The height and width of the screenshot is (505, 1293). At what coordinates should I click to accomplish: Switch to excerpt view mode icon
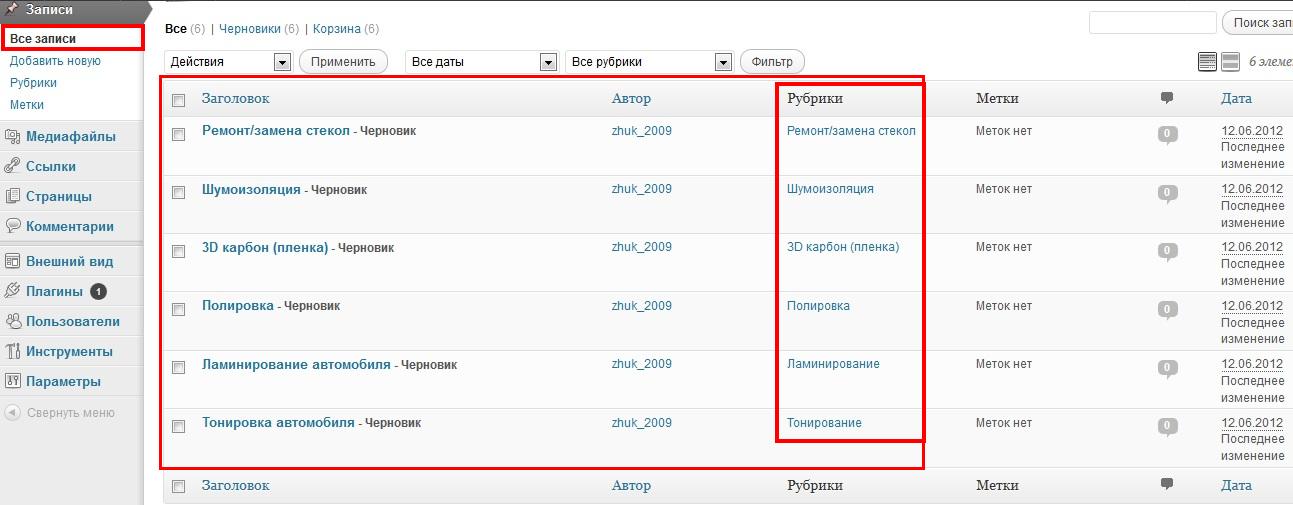1230,62
